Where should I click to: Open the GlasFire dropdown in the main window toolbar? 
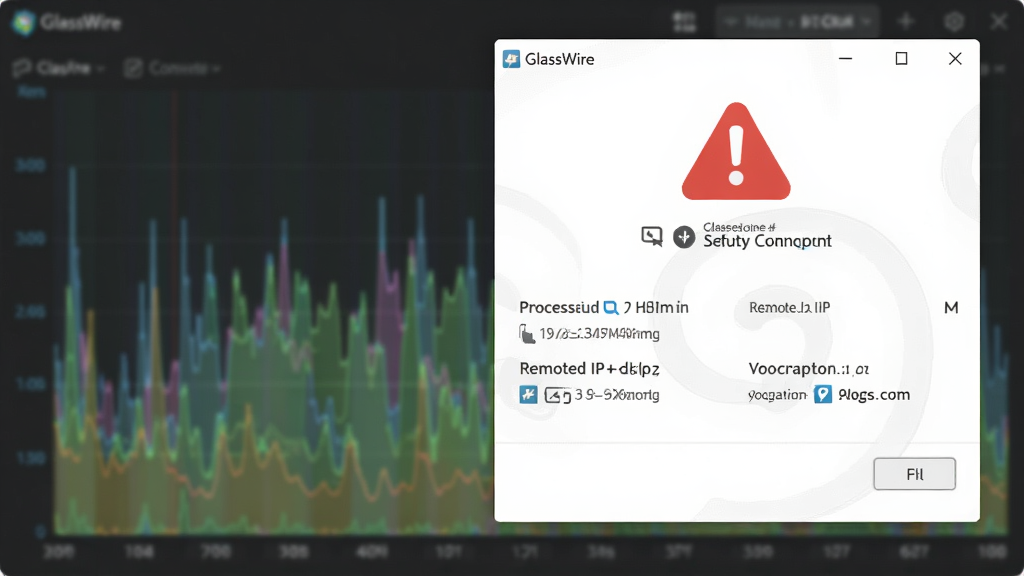[x=59, y=68]
